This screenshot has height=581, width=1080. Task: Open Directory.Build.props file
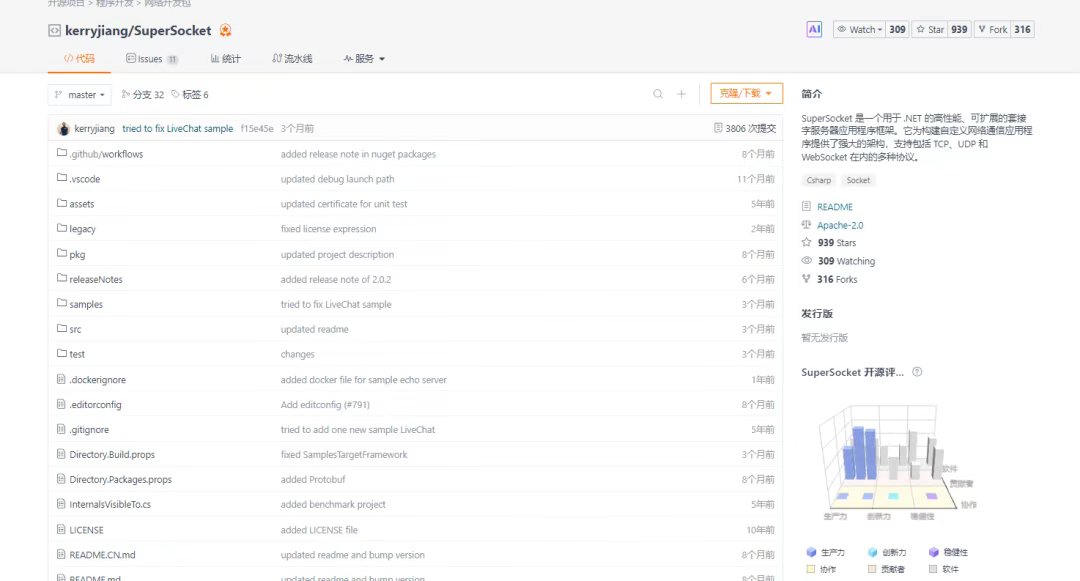112,455
